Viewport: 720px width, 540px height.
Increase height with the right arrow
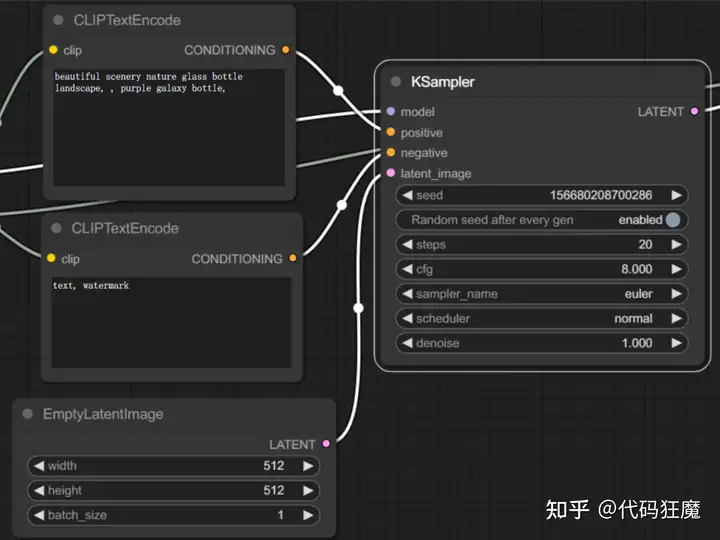(x=308, y=490)
